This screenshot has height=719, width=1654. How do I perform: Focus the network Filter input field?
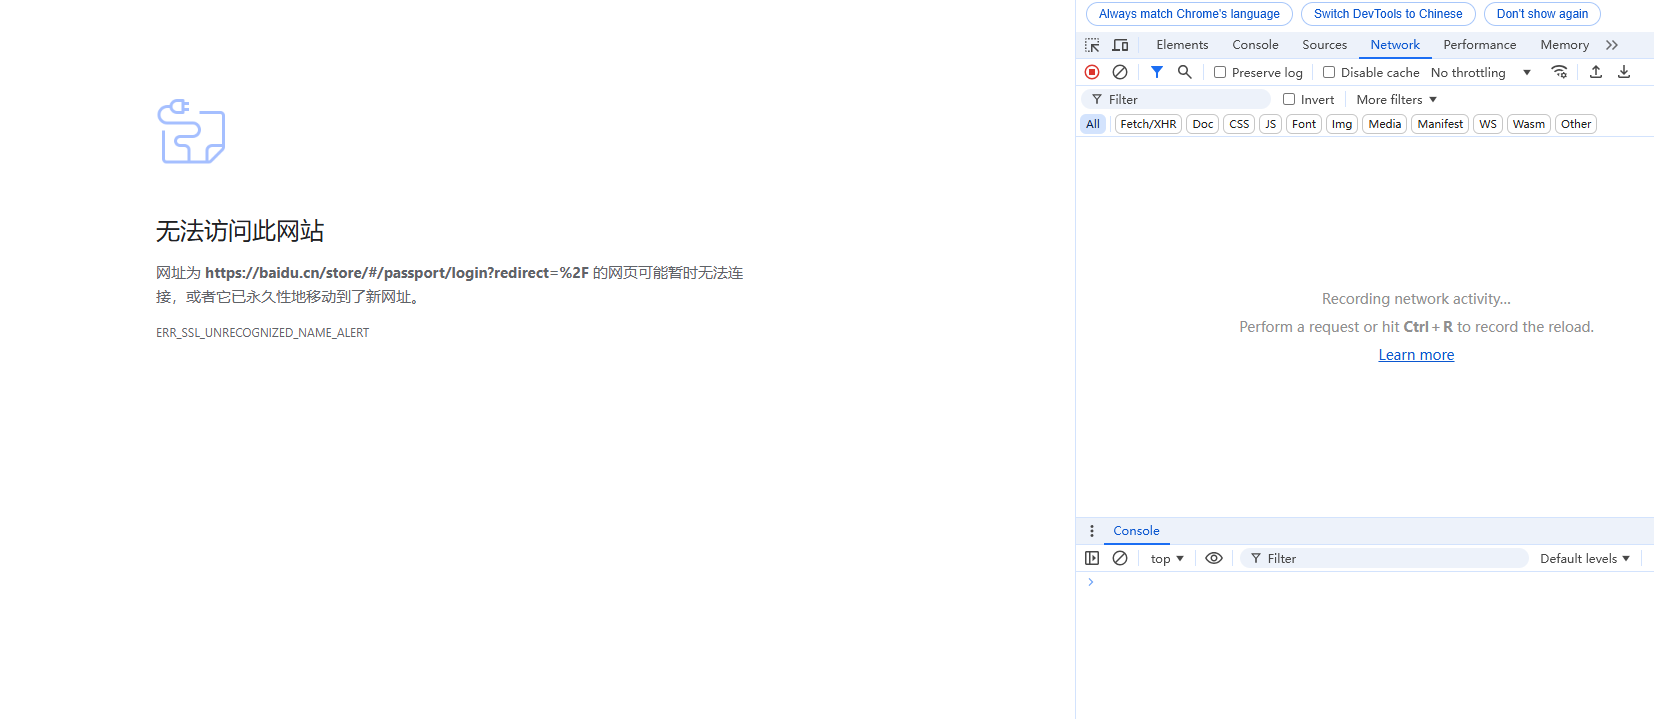pos(1176,99)
